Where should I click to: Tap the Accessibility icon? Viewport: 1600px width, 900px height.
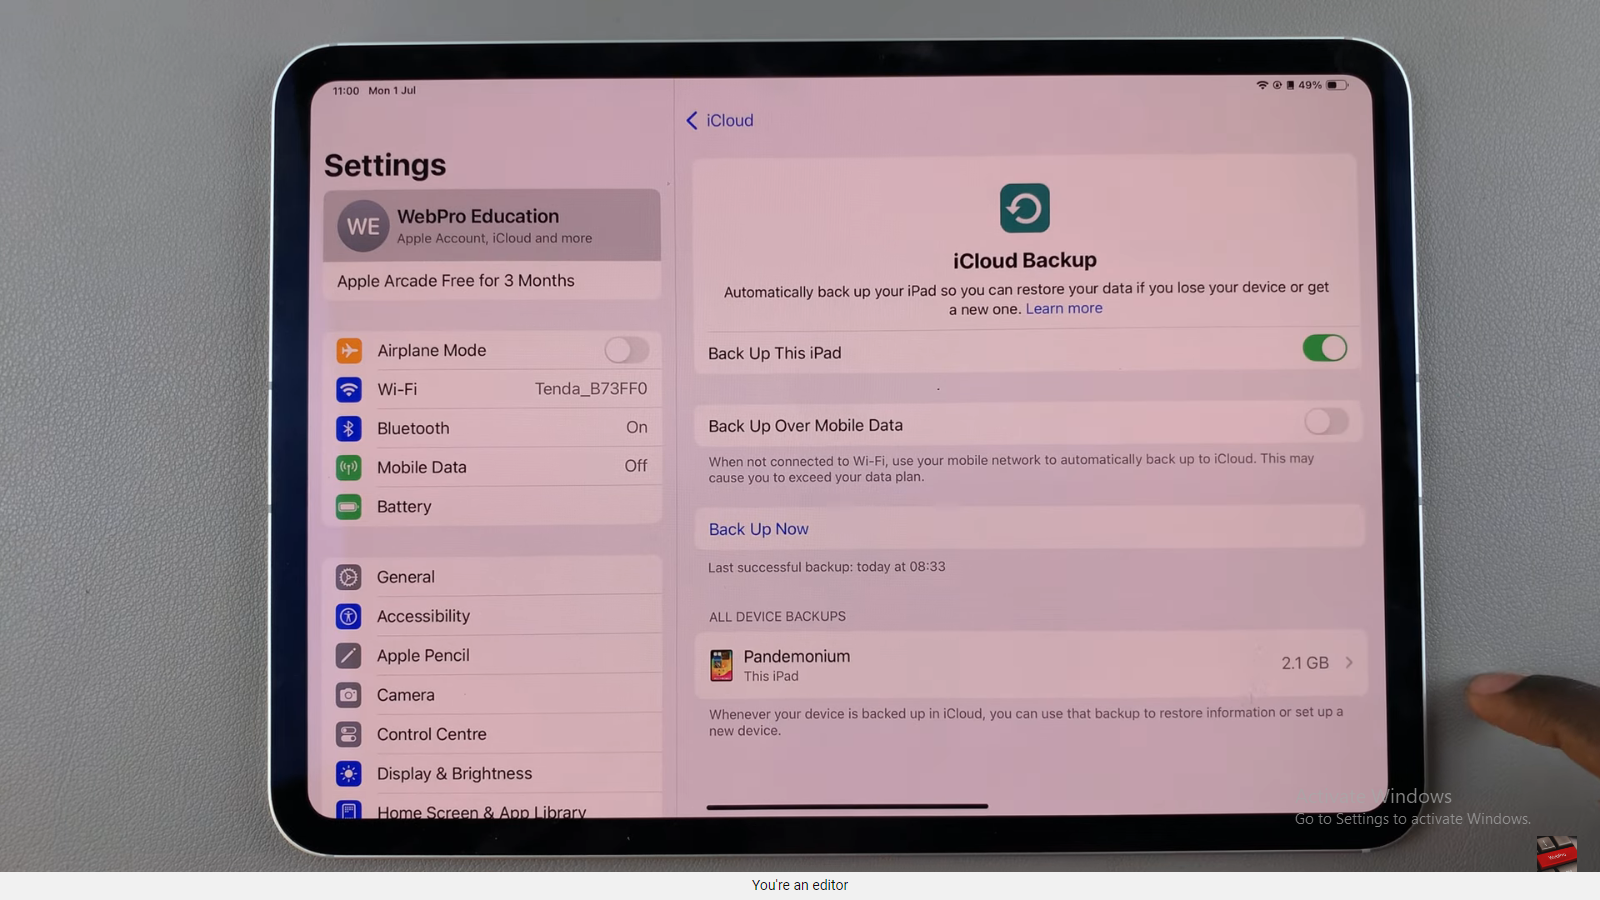[348, 616]
